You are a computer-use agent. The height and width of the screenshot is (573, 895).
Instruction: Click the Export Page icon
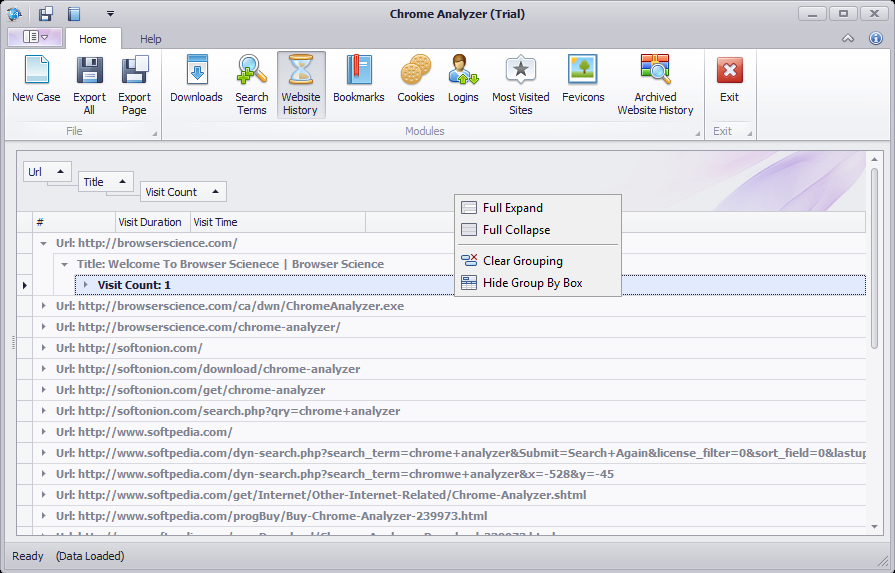pos(134,70)
